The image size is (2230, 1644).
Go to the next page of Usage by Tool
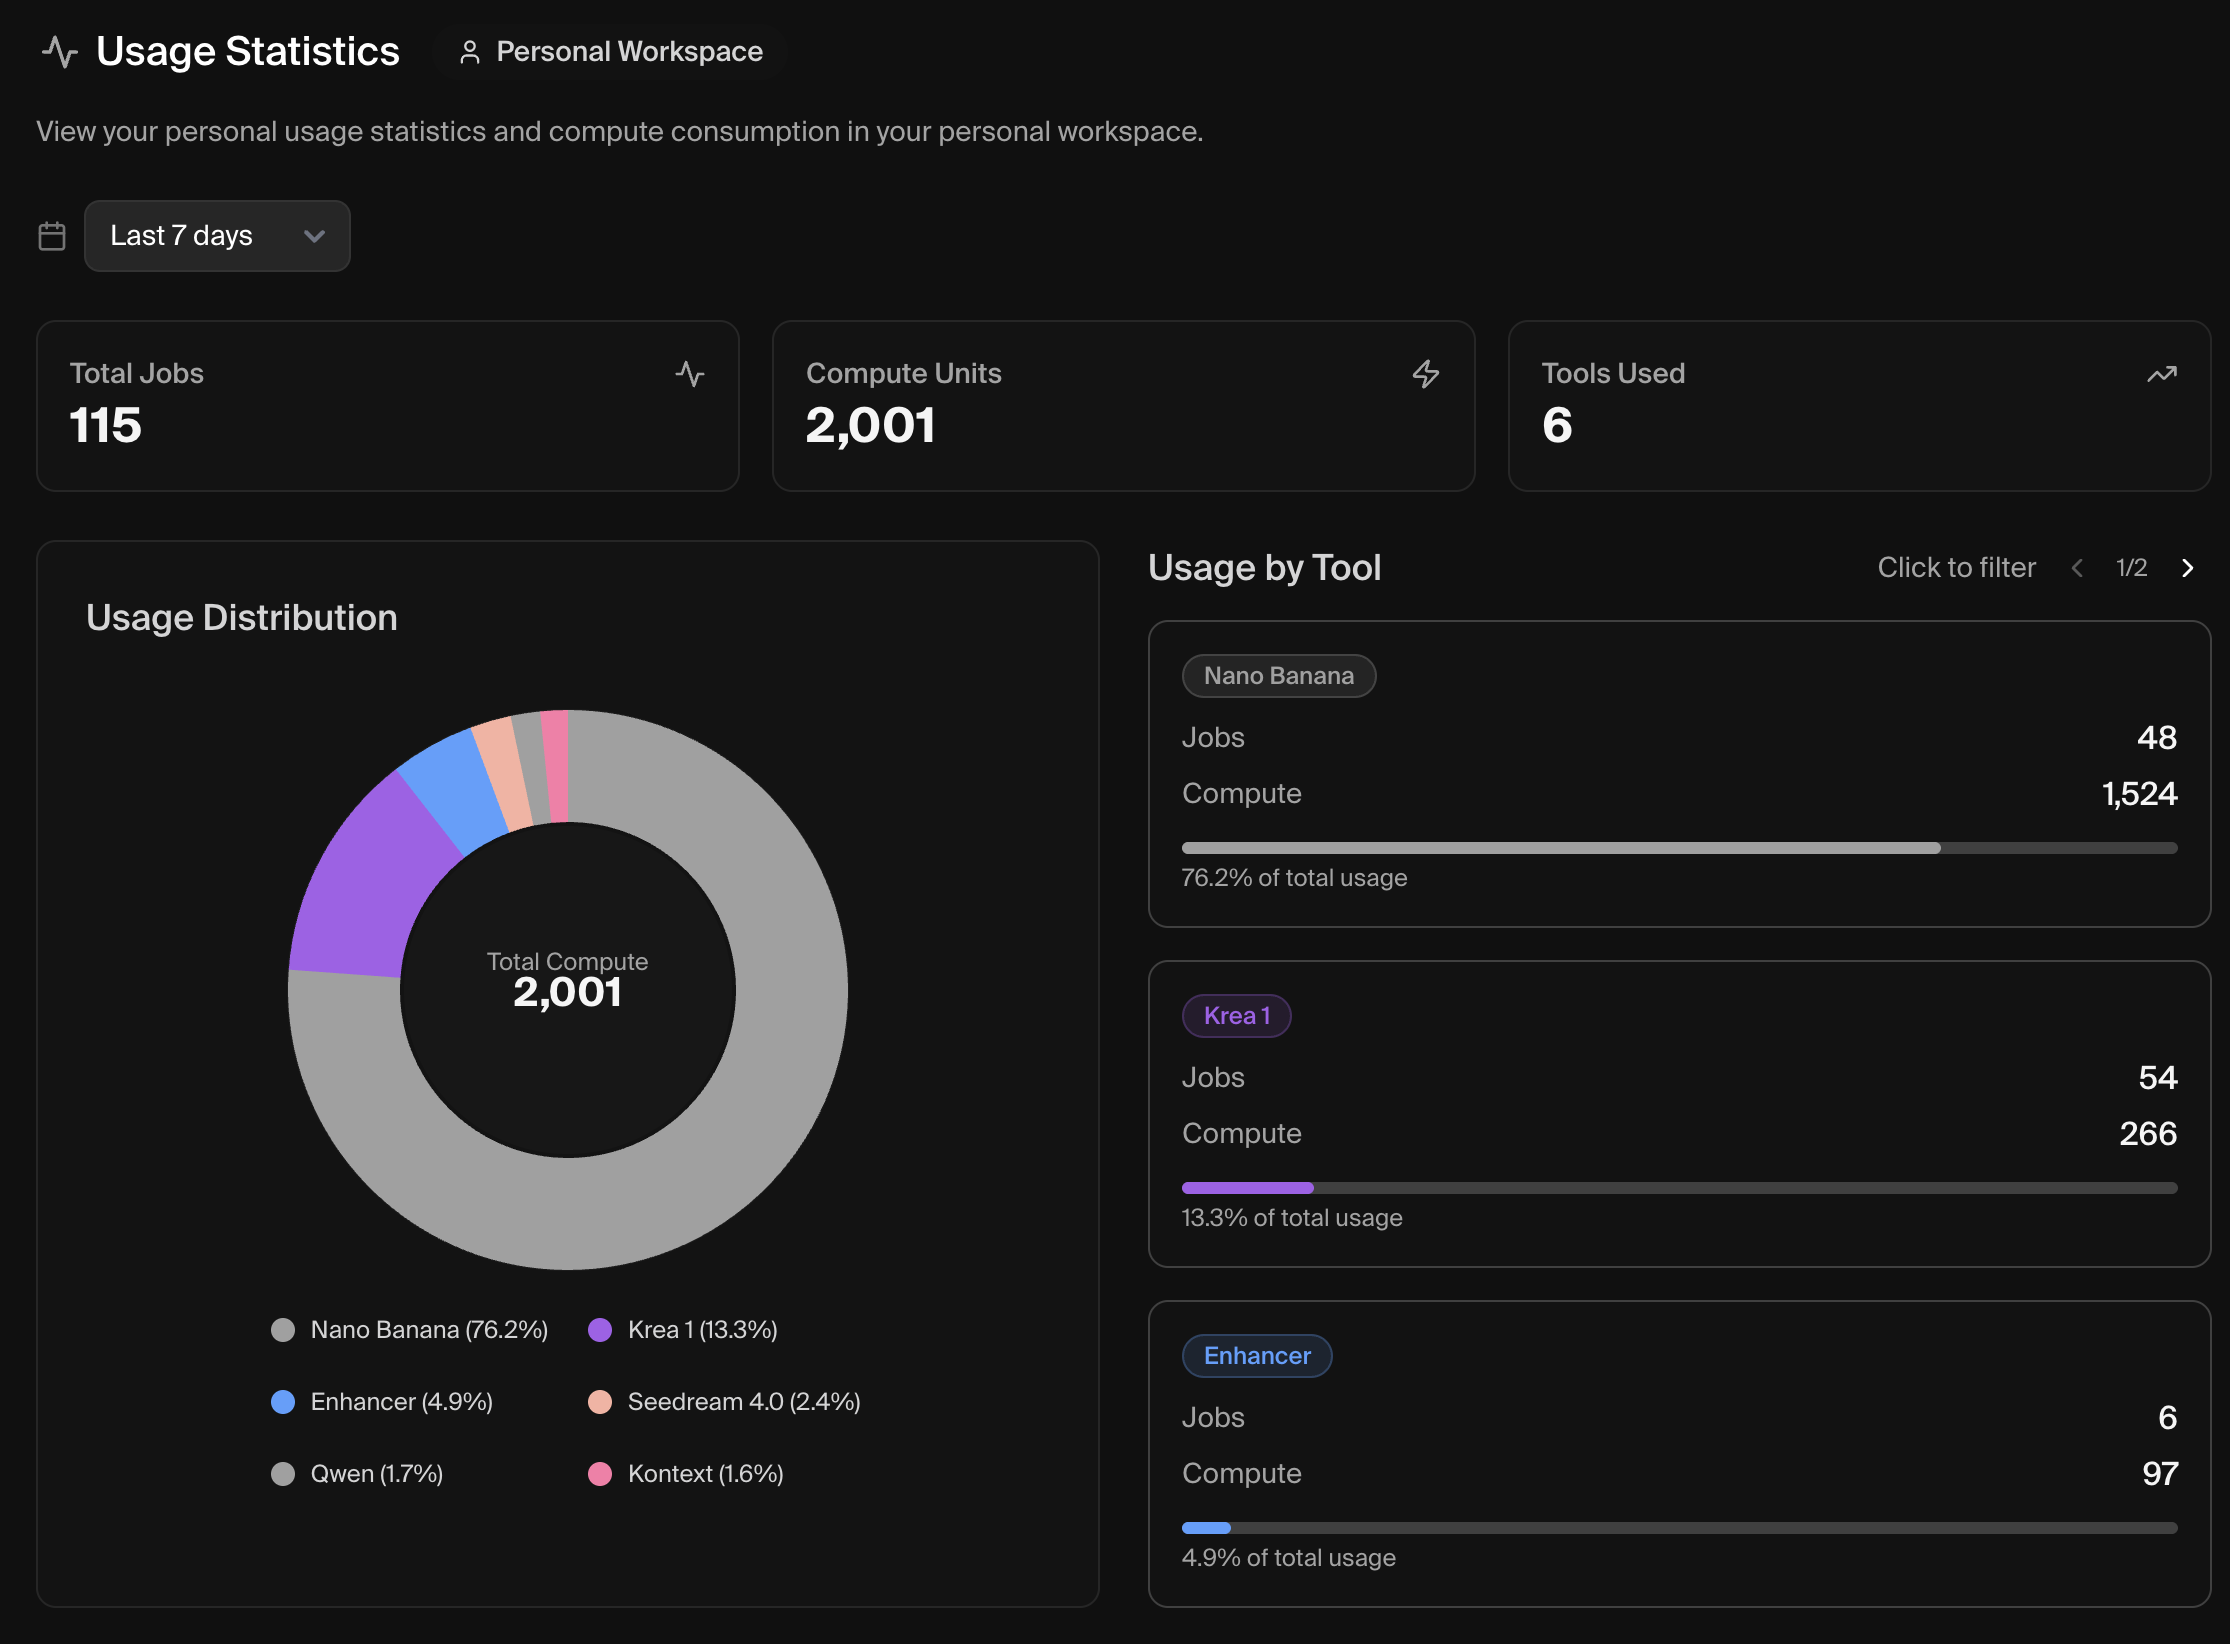point(2187,568)
